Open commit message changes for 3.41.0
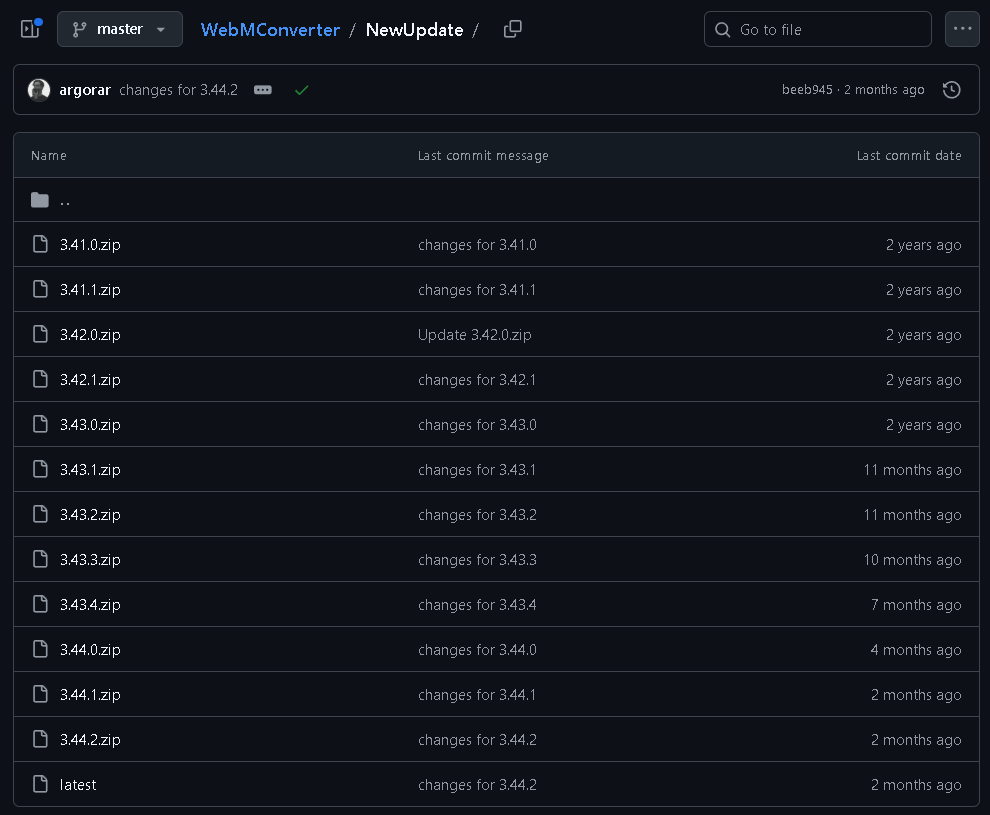The height and width of the screenshot is (815, 990). [477, 245]
